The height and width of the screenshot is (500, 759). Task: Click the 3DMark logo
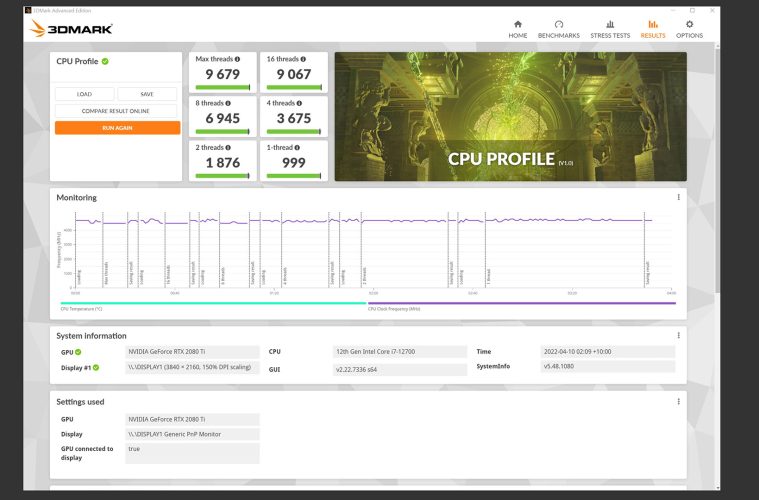pos(71,29)
